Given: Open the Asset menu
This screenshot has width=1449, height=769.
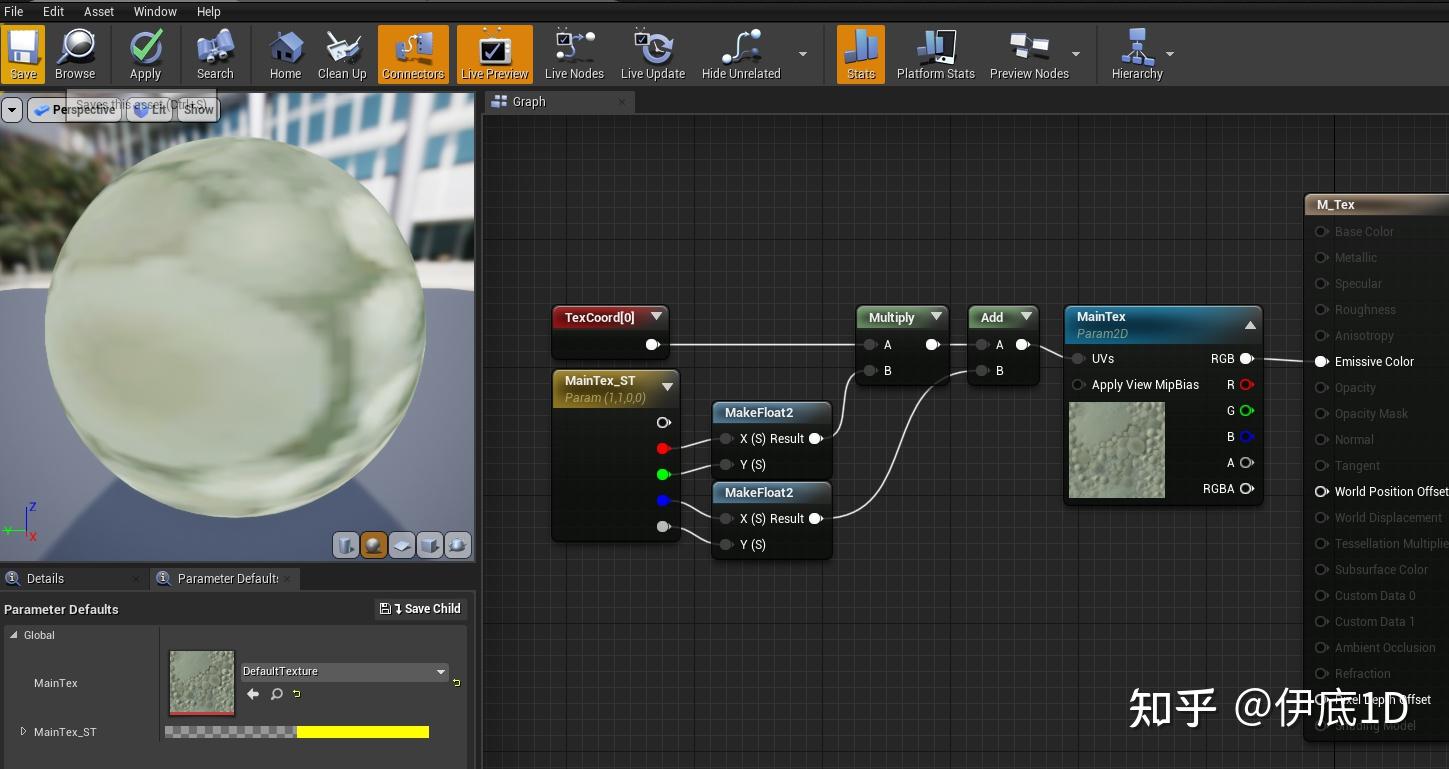Looking at the screenshot, I should pos(99,12).
